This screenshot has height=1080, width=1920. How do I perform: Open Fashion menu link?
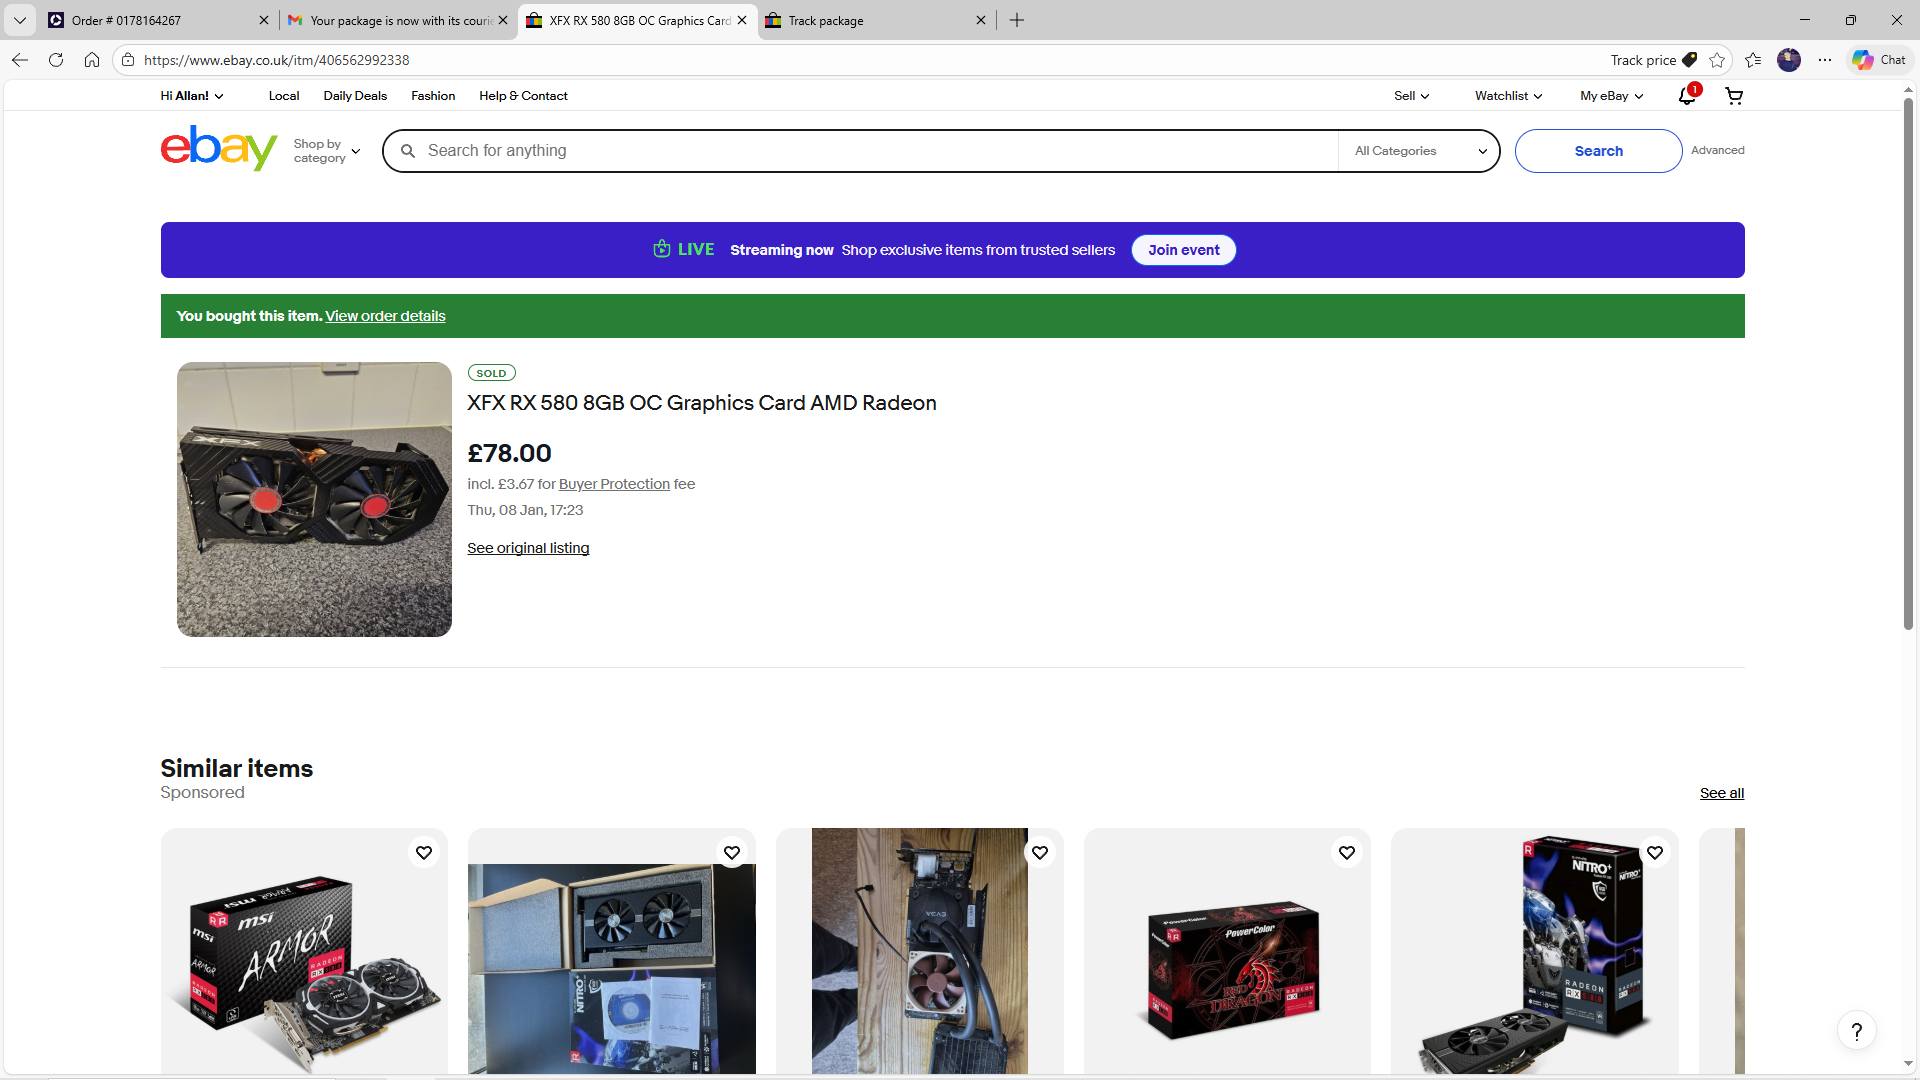pos(433,96)
